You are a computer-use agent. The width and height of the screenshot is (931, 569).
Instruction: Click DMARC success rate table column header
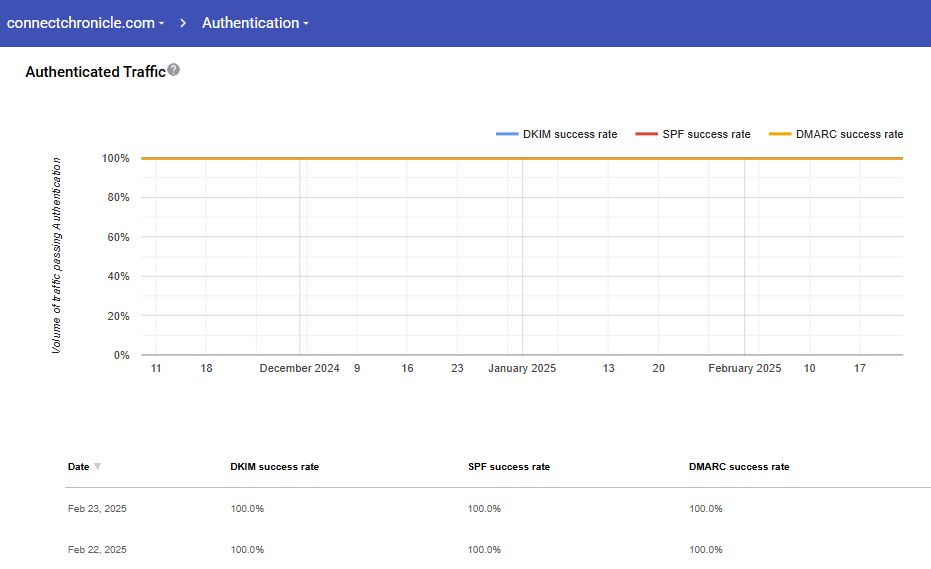click(x=738, y=467)
